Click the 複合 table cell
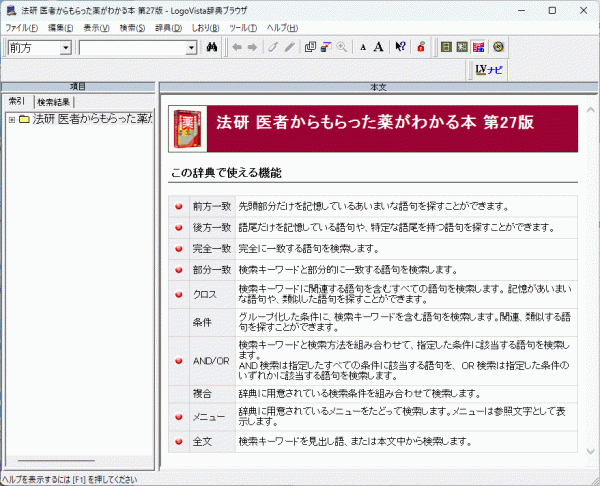This screenshot has height=486, width=600. 212,394
